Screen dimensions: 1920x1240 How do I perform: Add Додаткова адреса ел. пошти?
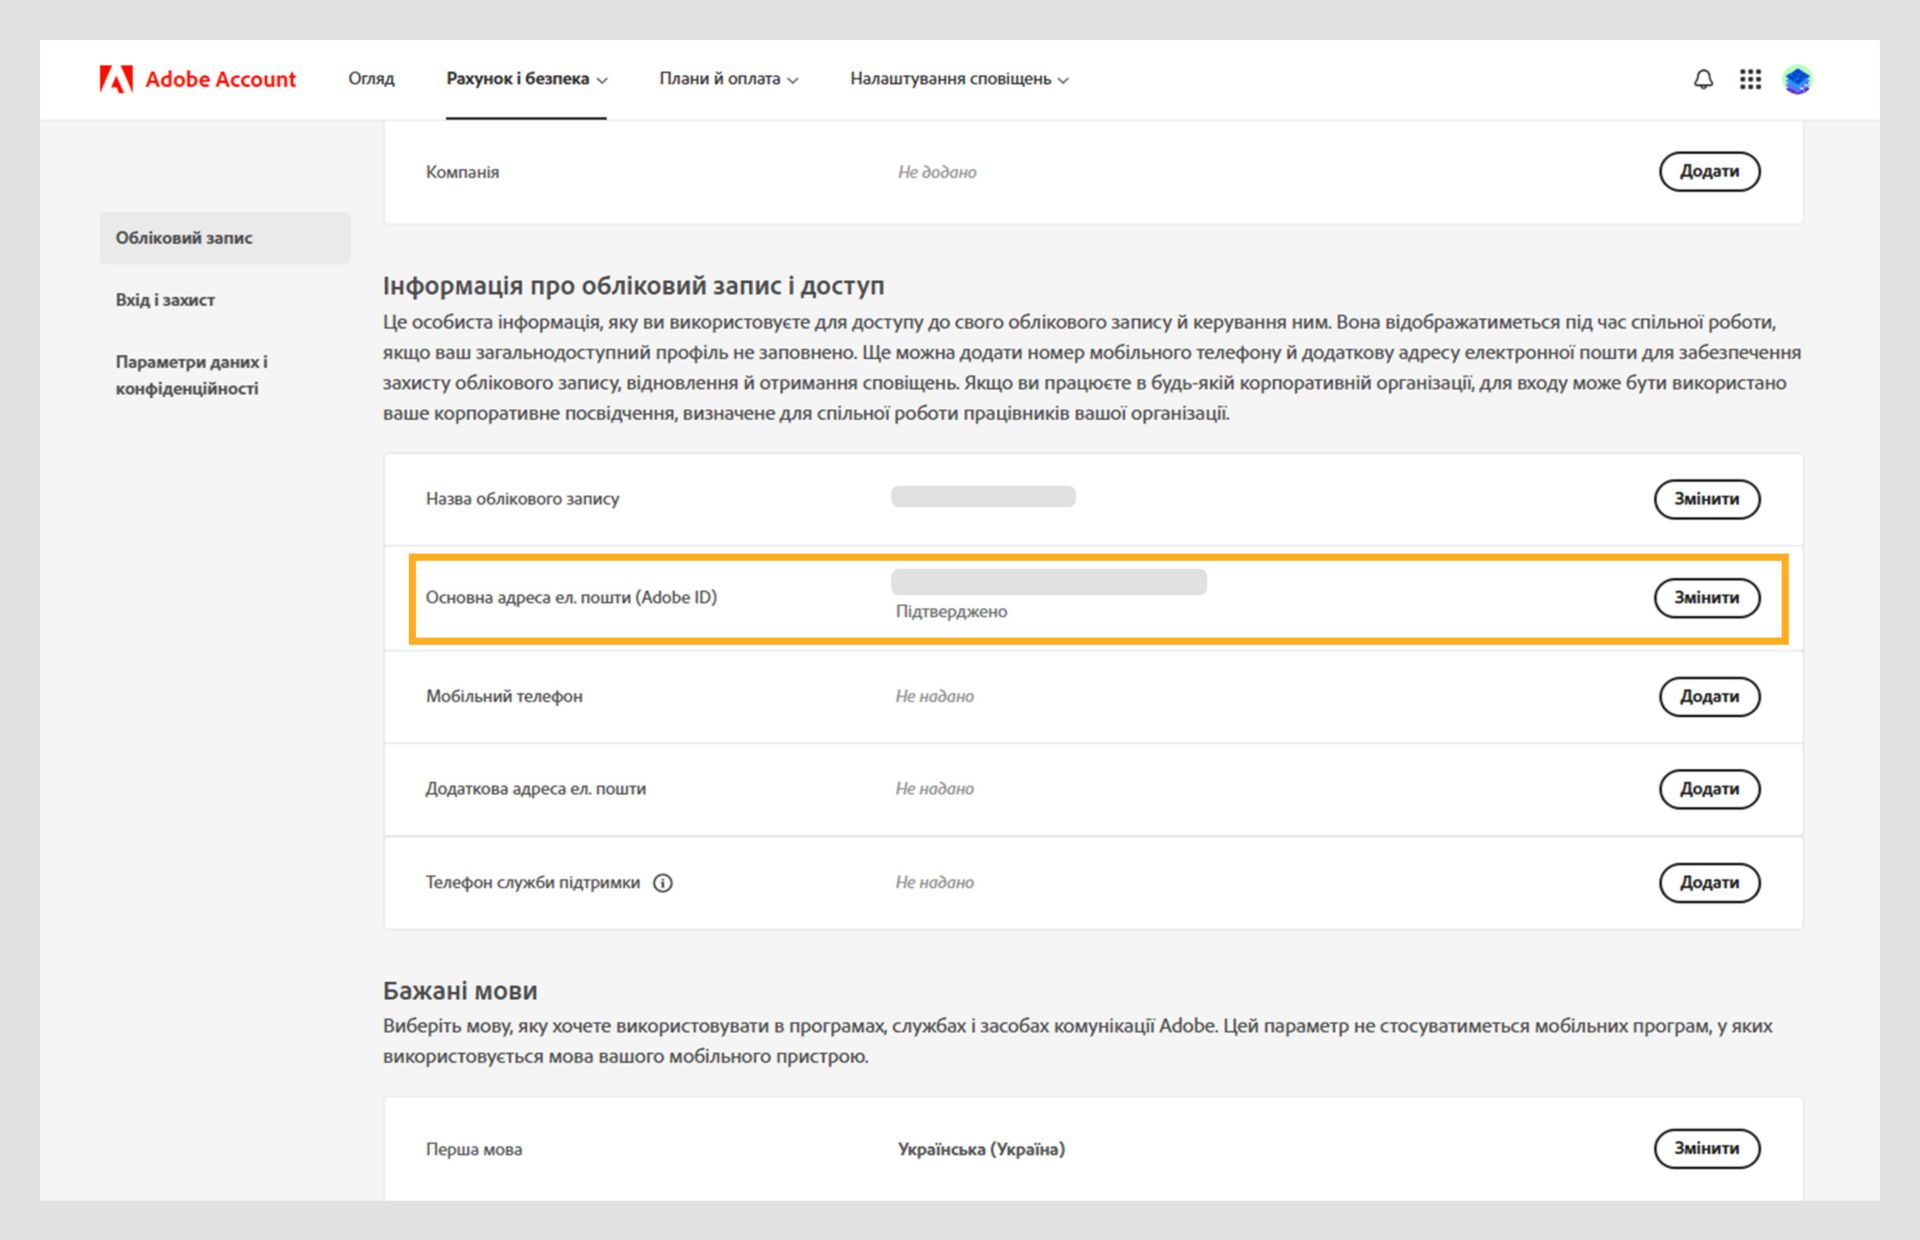click(1708, 789)
